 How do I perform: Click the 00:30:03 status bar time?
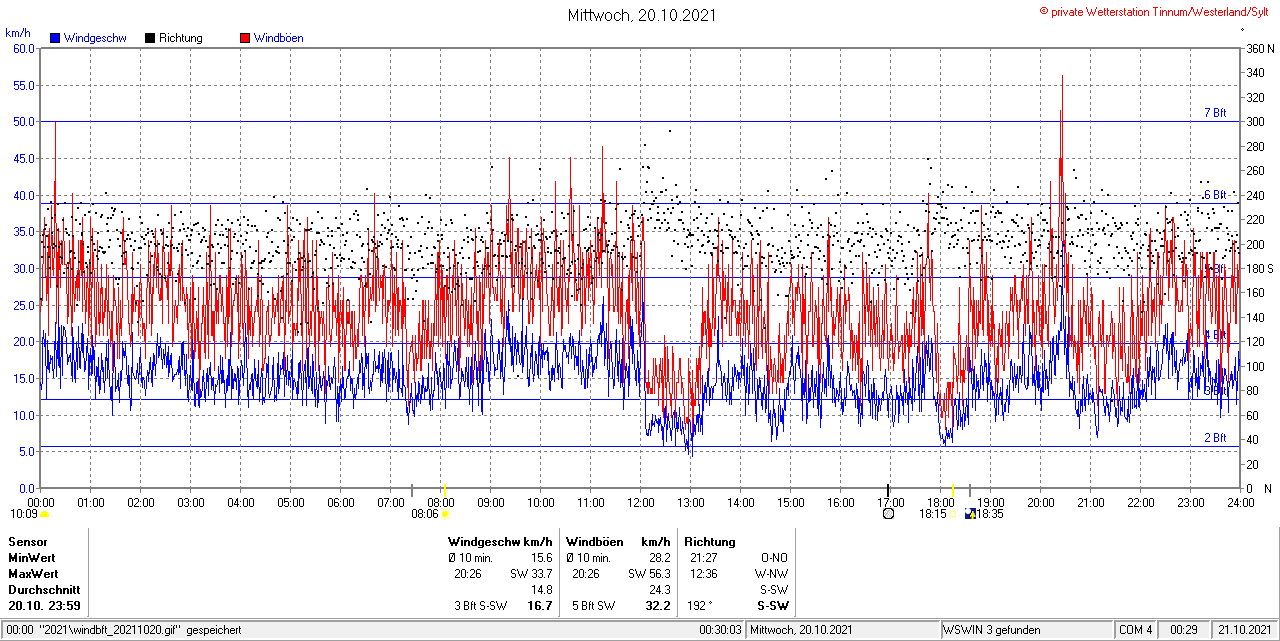click(x=720, y=630)
